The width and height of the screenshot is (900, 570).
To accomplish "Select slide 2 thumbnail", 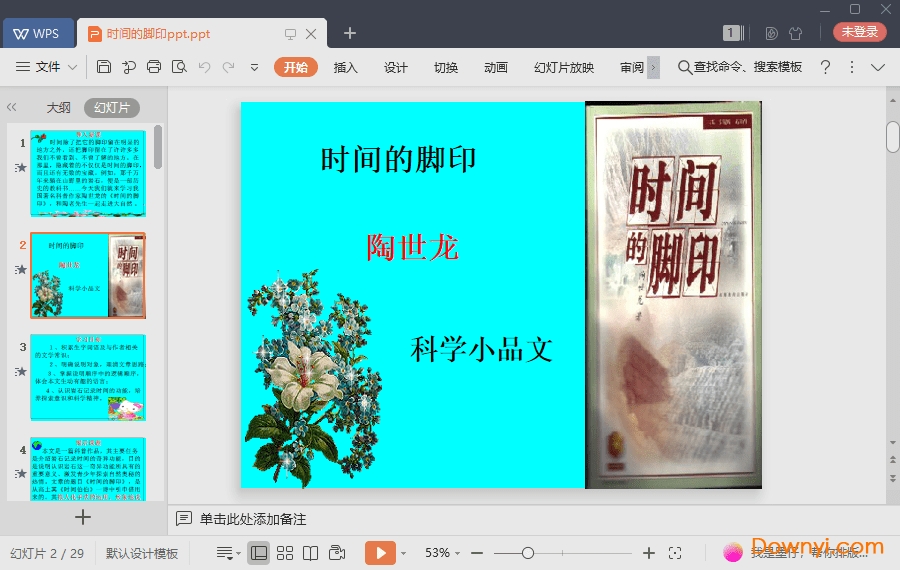I will coord(88,276).
